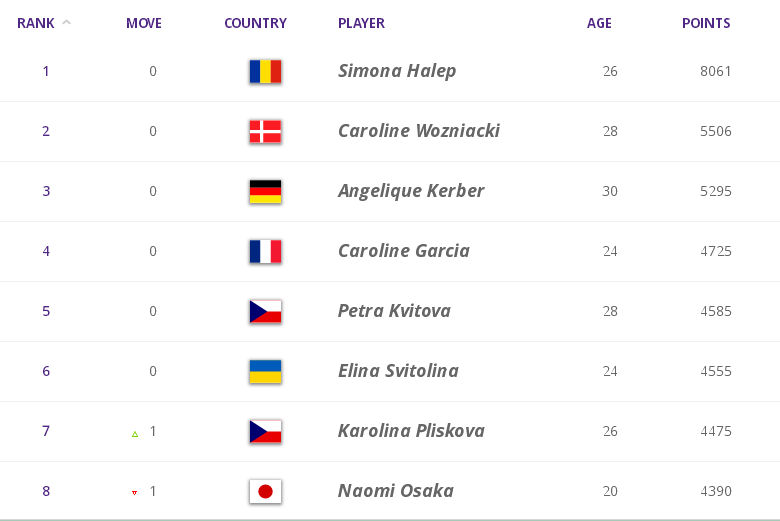Screen dimensions: 780x521
Task: Open Simona Halep's player profile
Action: (x=397, y=71)
